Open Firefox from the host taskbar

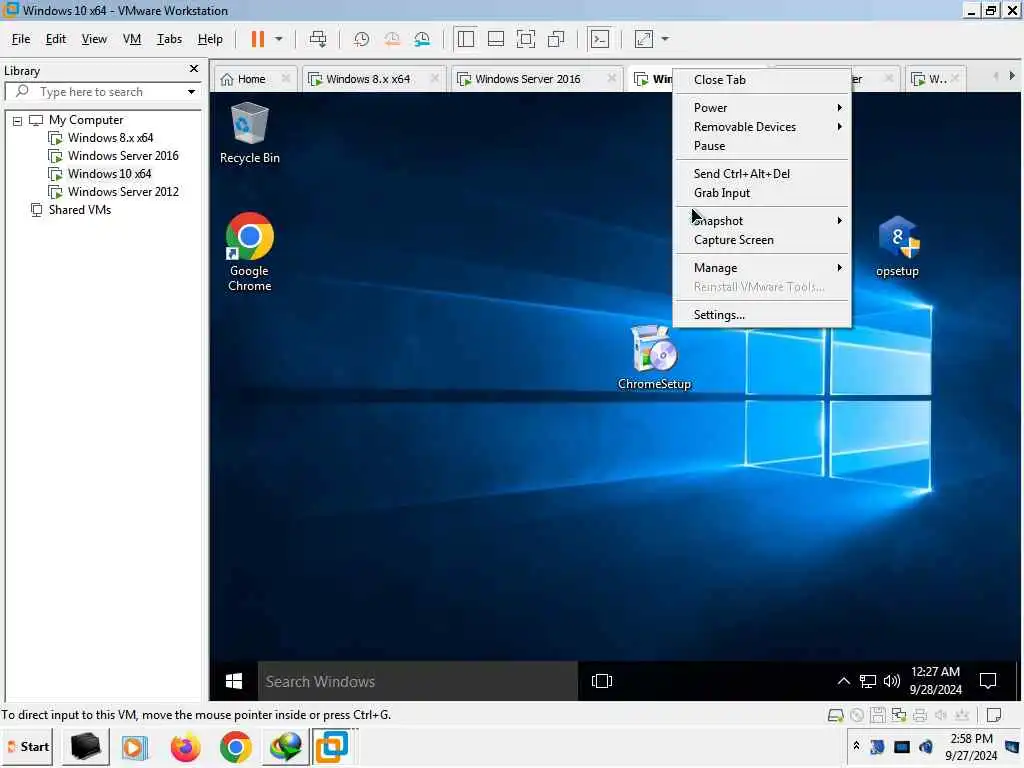tap(185, 747)
